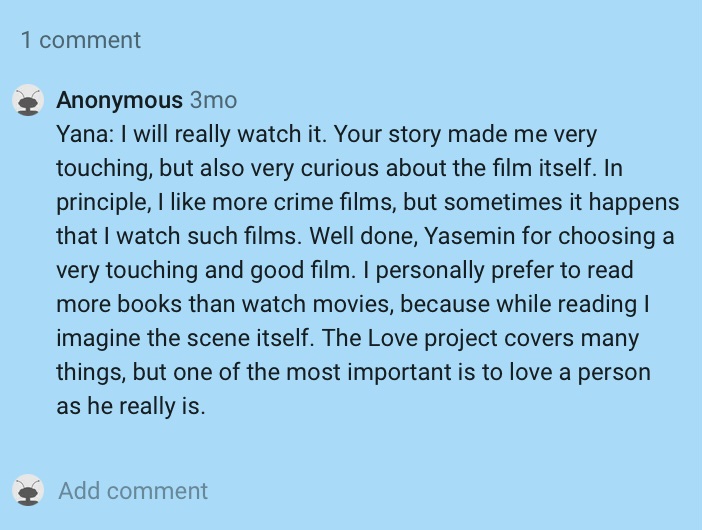Image resolution: width=702 pixels, height=530 pixels.
Task: Click the "1 comment" count header
Action: [x=81, y=40]
